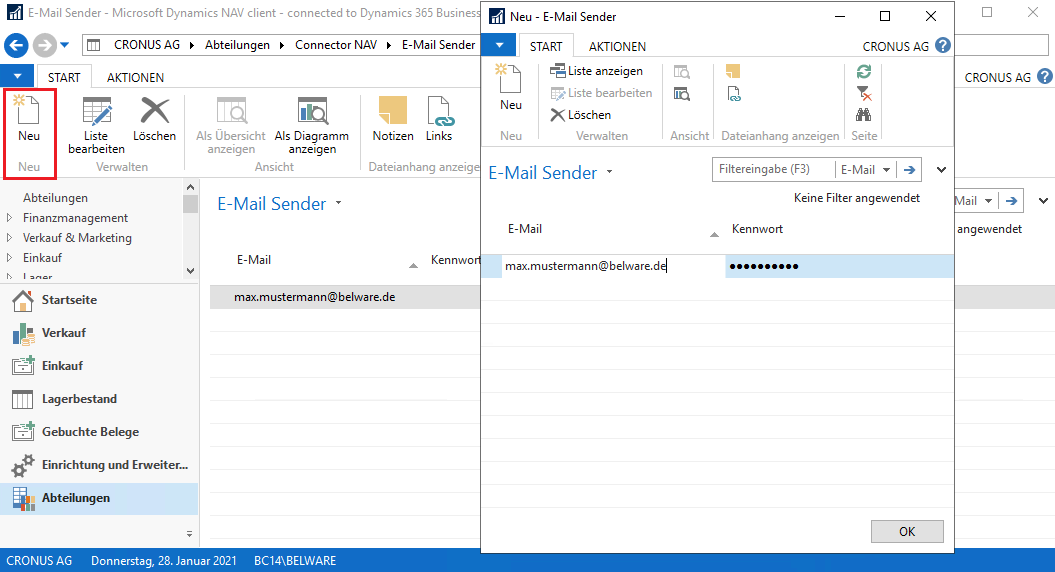Click CRONUS AG breadcrumb in address bar
Viewport: 1055px width, 572px height.
coord(147,45)
